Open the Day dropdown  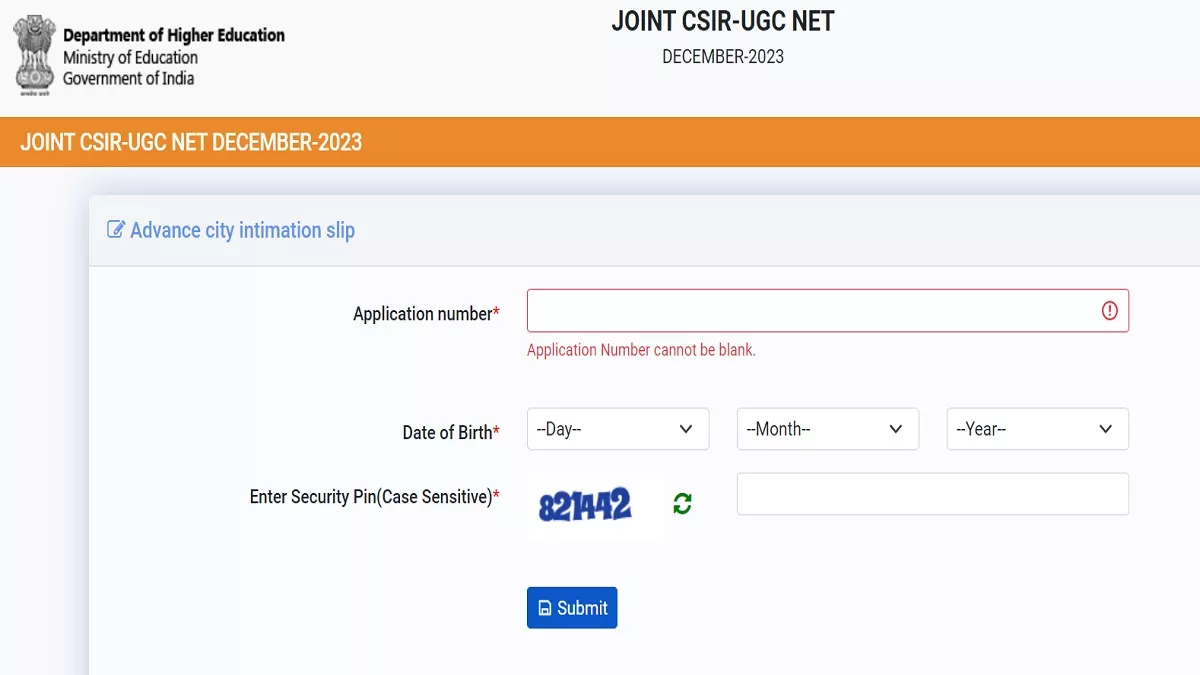618,429
